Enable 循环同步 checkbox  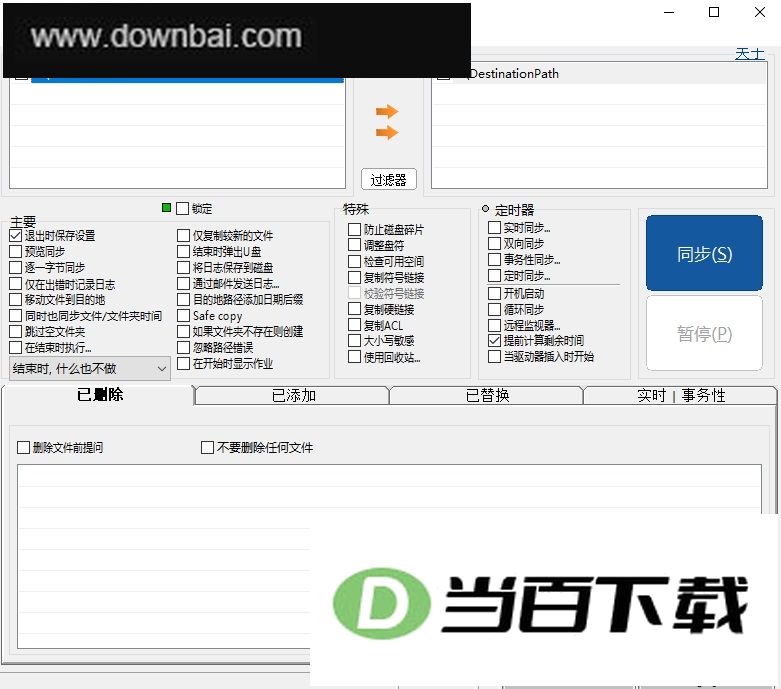(494, 309)
